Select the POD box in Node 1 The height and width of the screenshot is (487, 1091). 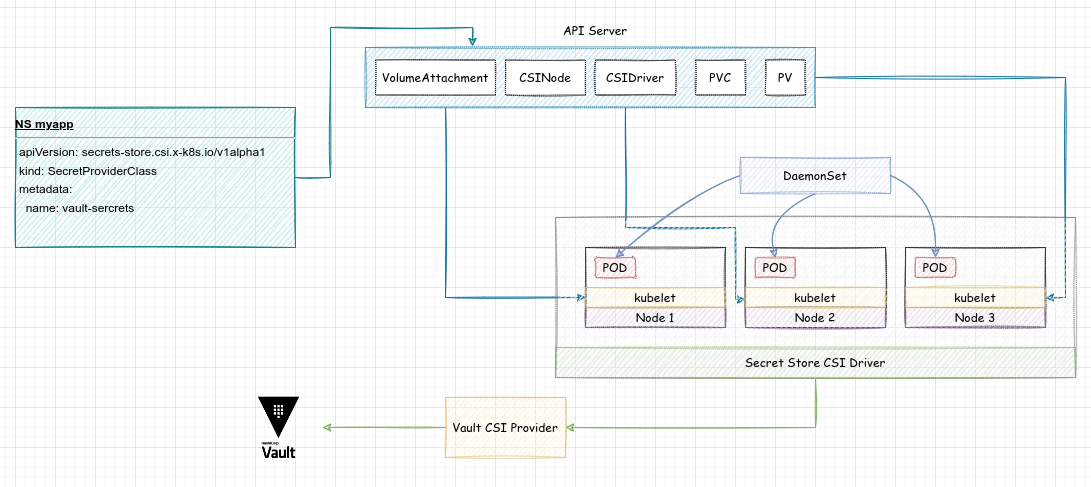(616, 268)
